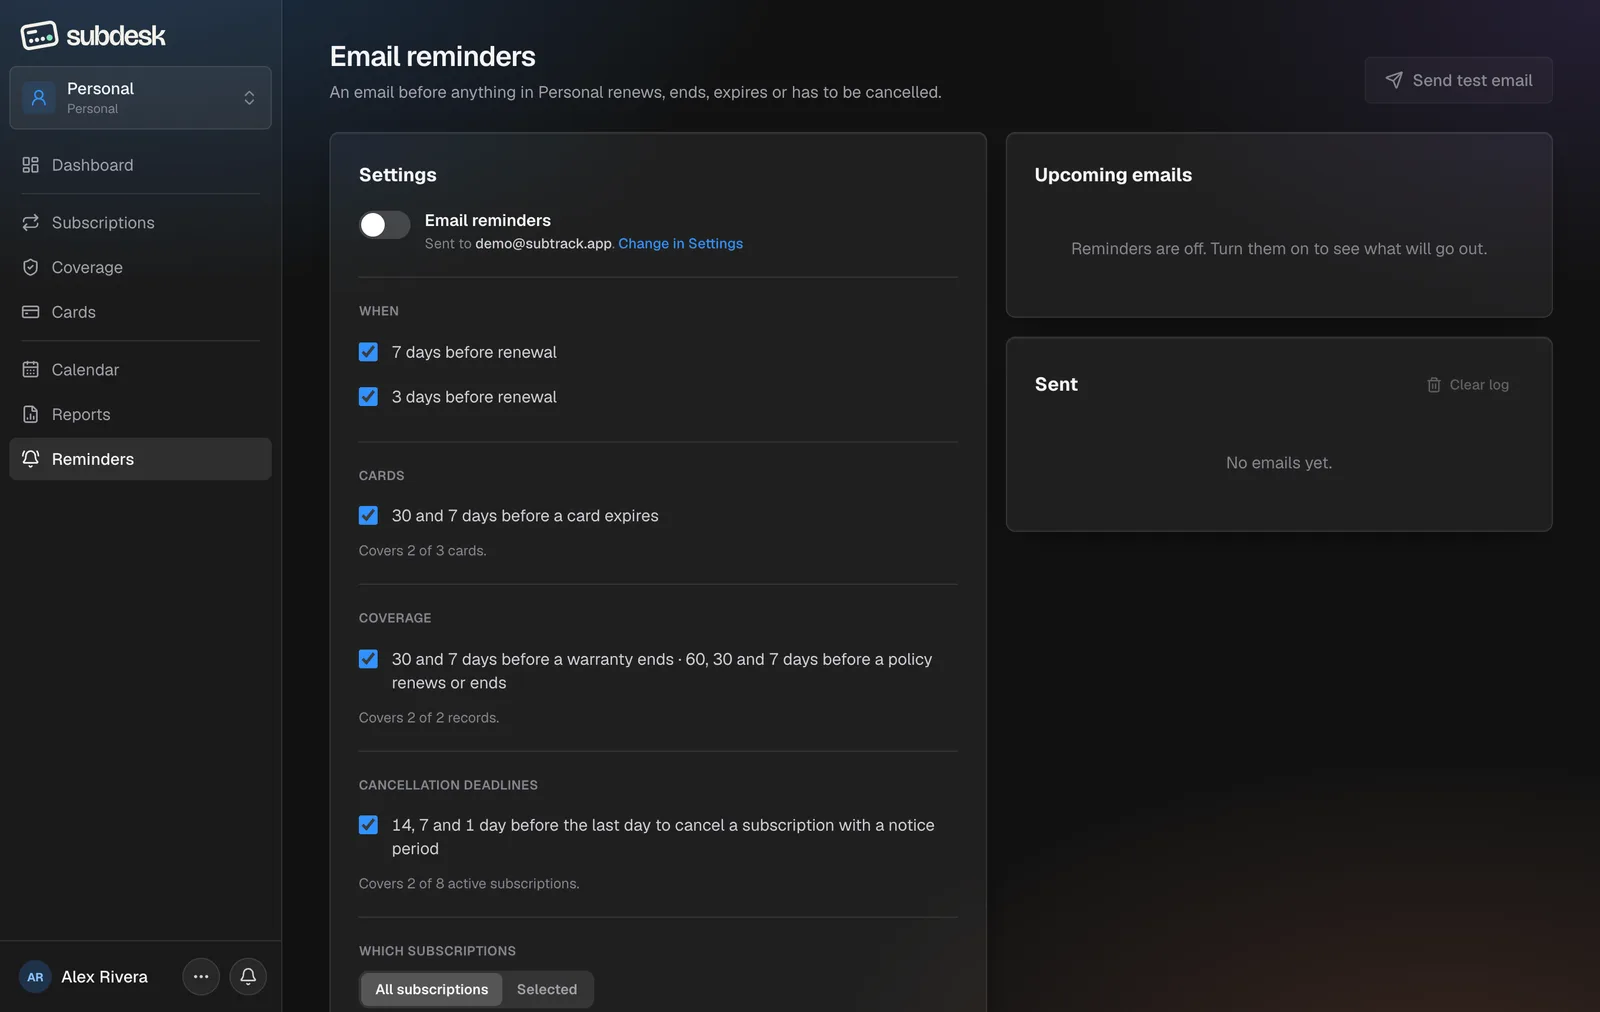
Task: Select Reminders in sidebar
Action: click(x=140, y=459)
